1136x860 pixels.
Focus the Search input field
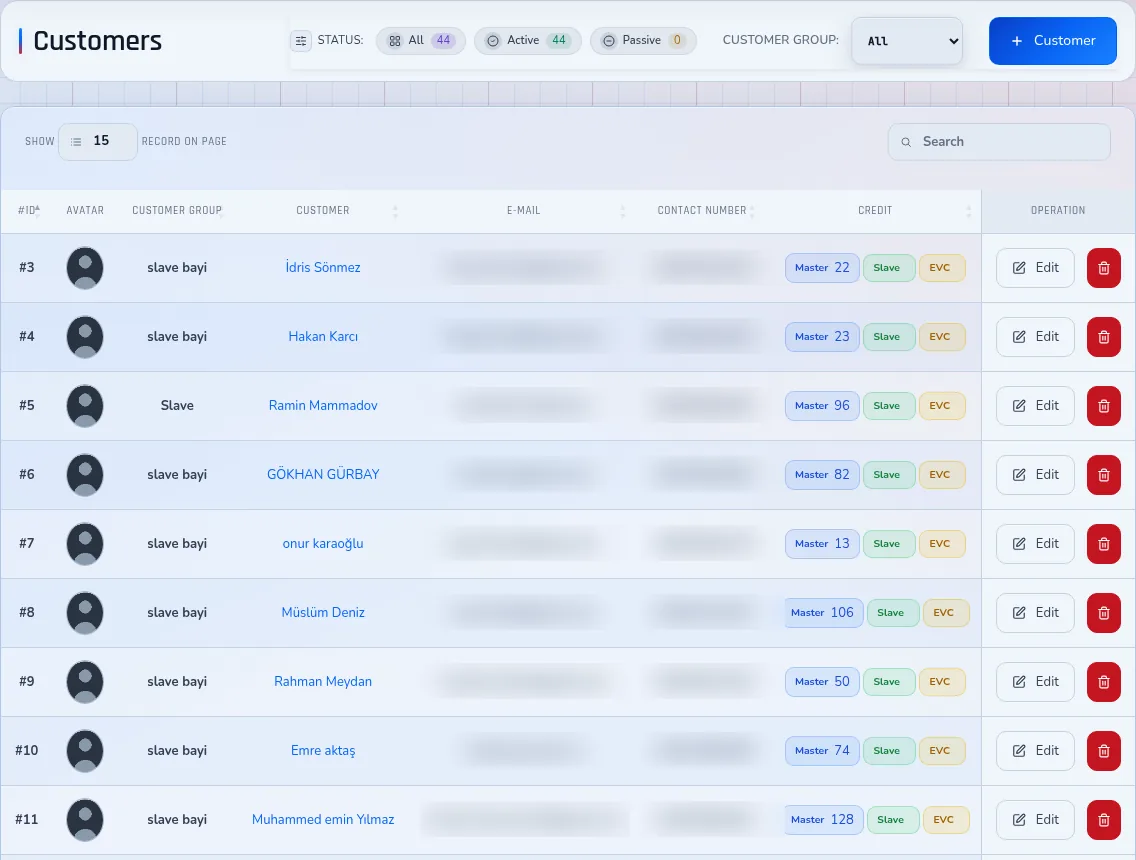point(999,142)
